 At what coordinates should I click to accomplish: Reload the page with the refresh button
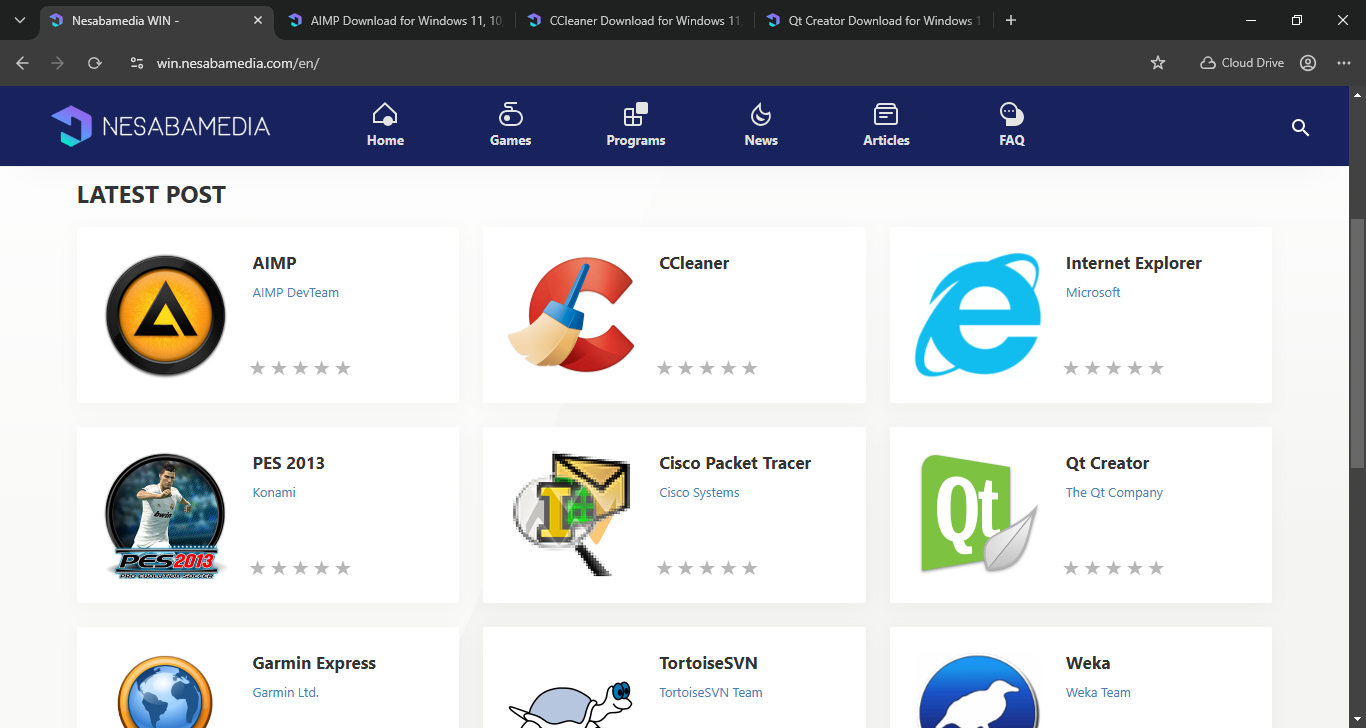tap(95, 63)
